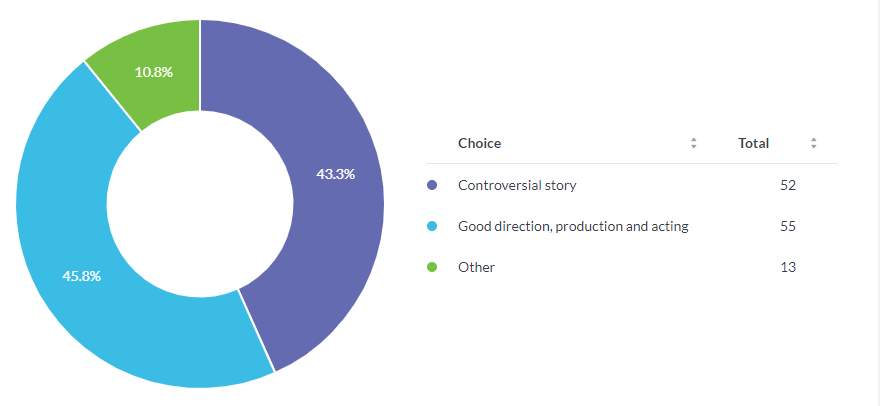
Task: Sort table by Choice column arrows
Action: (x=694, y=143)
